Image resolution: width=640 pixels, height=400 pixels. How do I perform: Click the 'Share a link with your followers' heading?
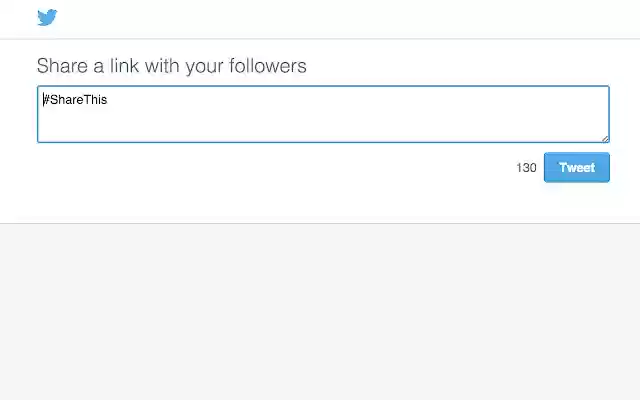click(171, 66)
